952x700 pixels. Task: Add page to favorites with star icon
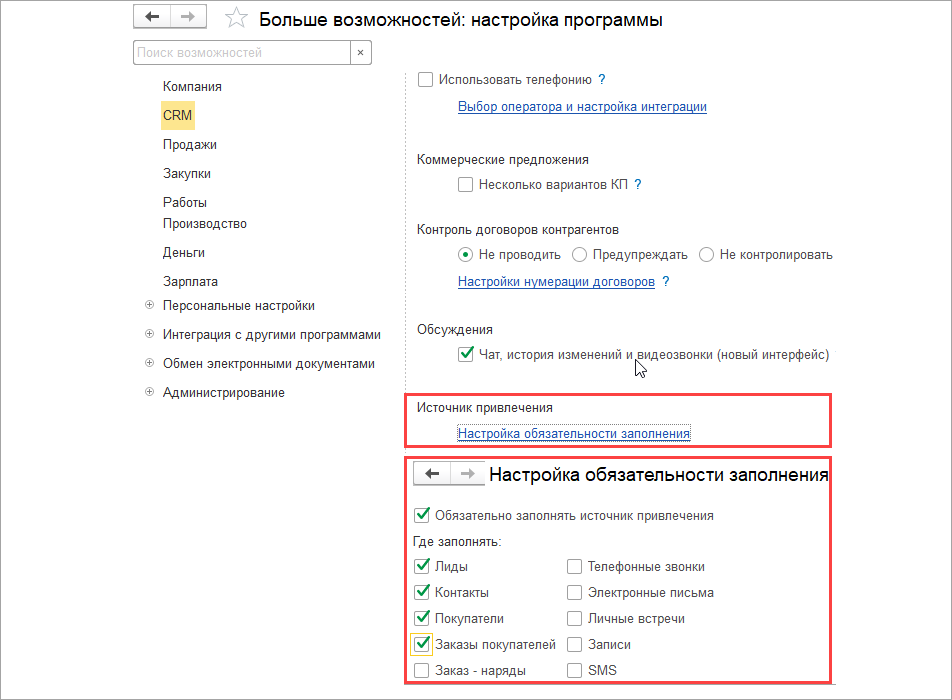236,19
